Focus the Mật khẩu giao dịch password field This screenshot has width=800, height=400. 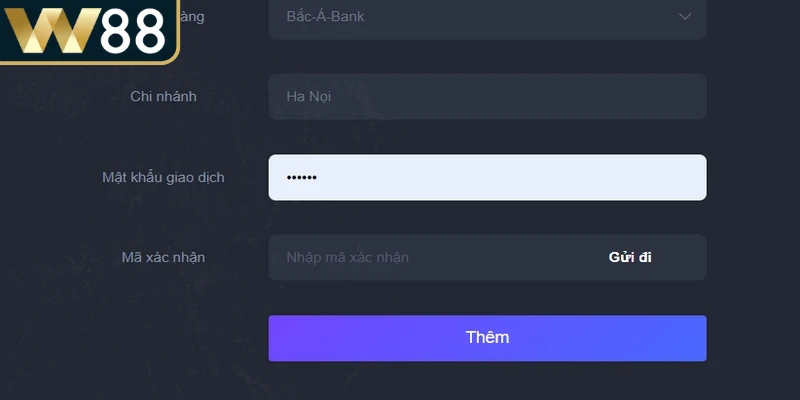(x=487, y=177)
